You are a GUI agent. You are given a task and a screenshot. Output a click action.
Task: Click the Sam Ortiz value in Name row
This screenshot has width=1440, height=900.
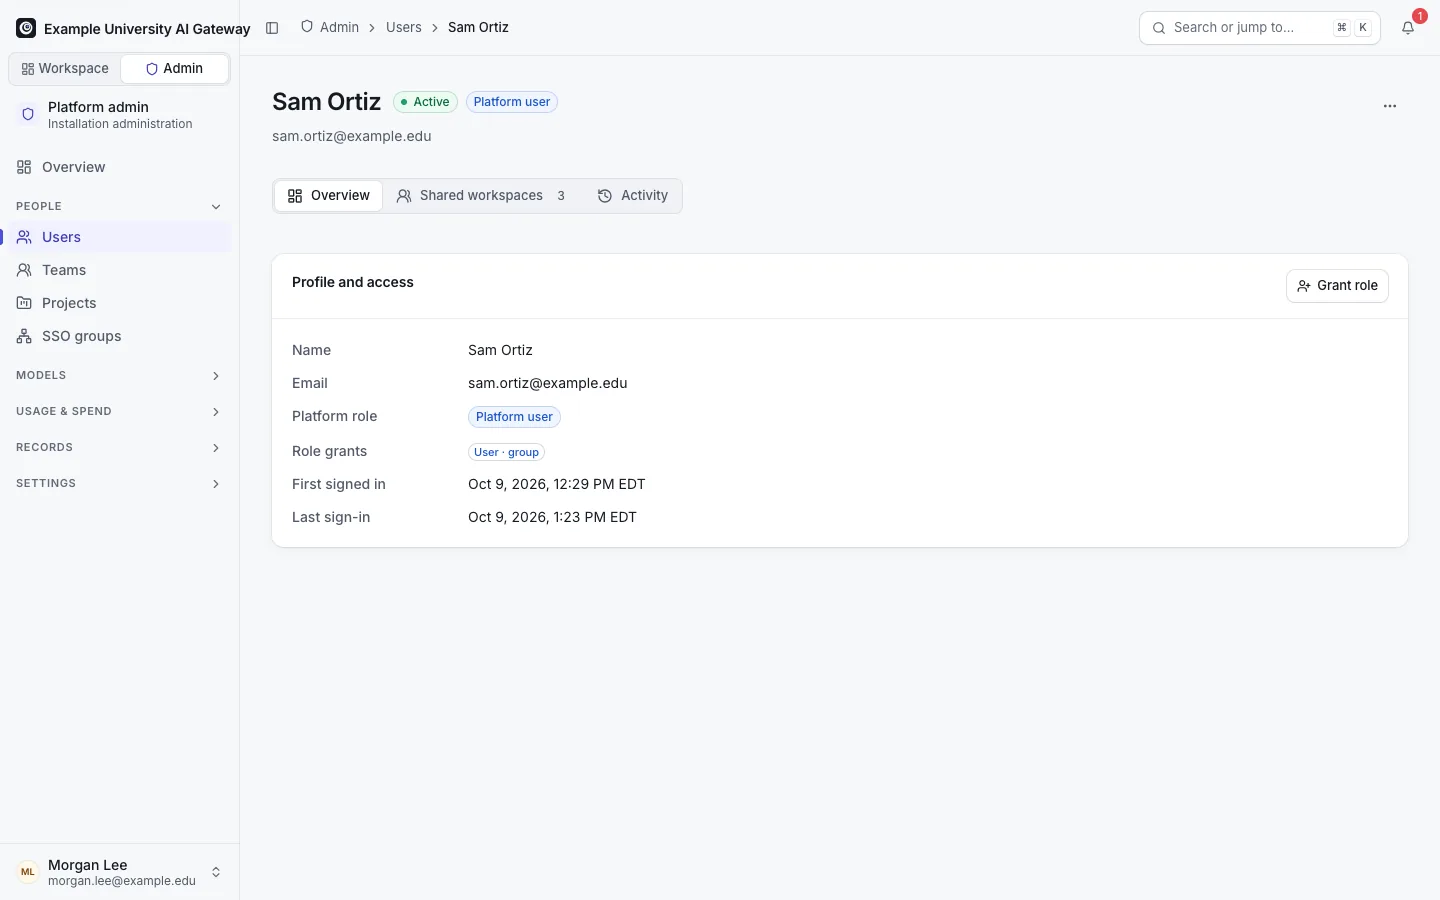[500, 350]
